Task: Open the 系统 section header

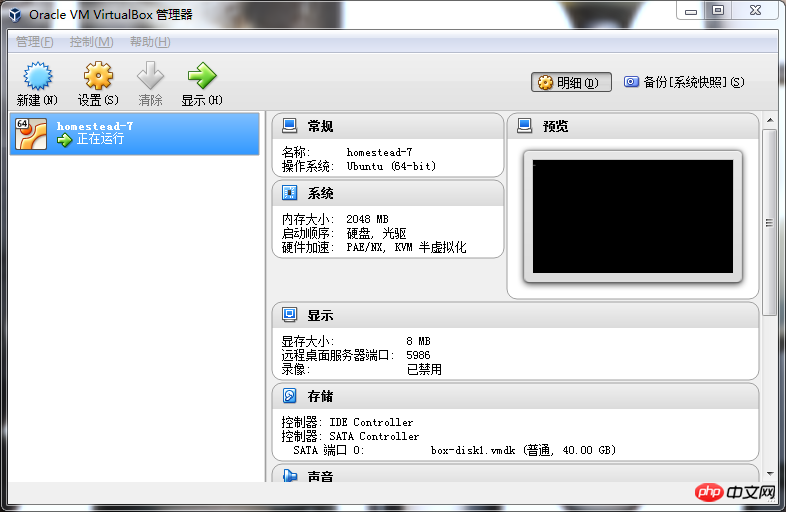Action: point(388,193)
